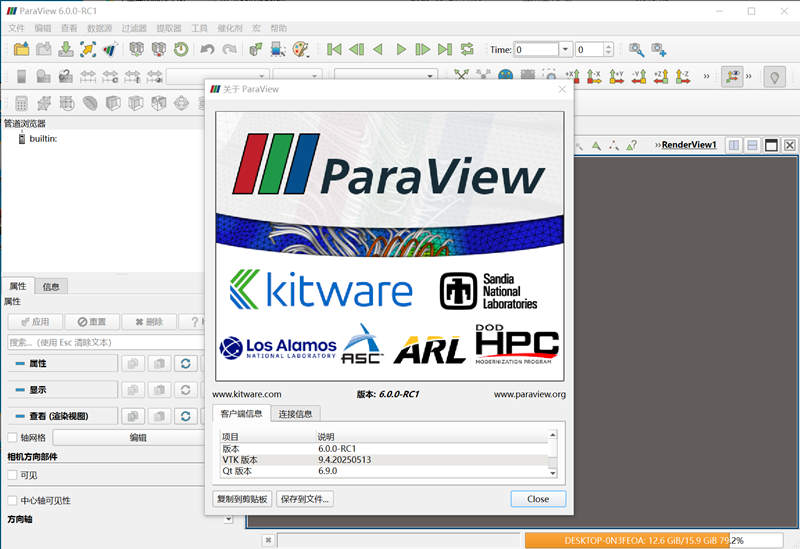Click the Time frame number spinbox
The width and height of the screenshot is (800, 549).
tap(594, 49)
